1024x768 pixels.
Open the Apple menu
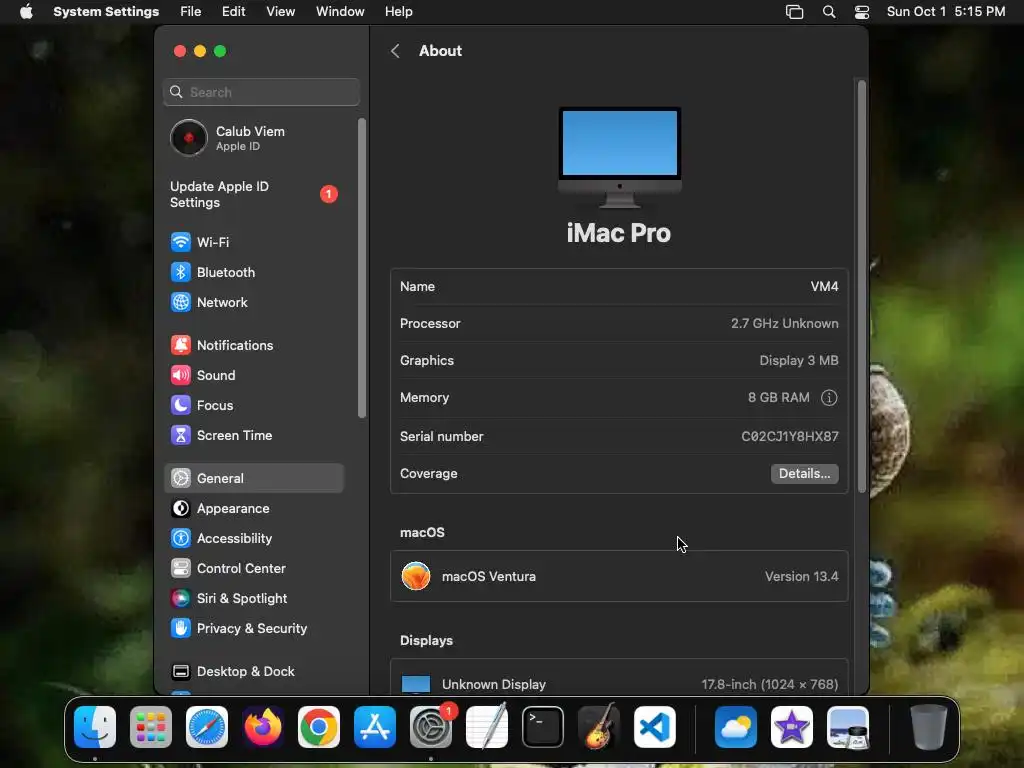tap(26, 12)
